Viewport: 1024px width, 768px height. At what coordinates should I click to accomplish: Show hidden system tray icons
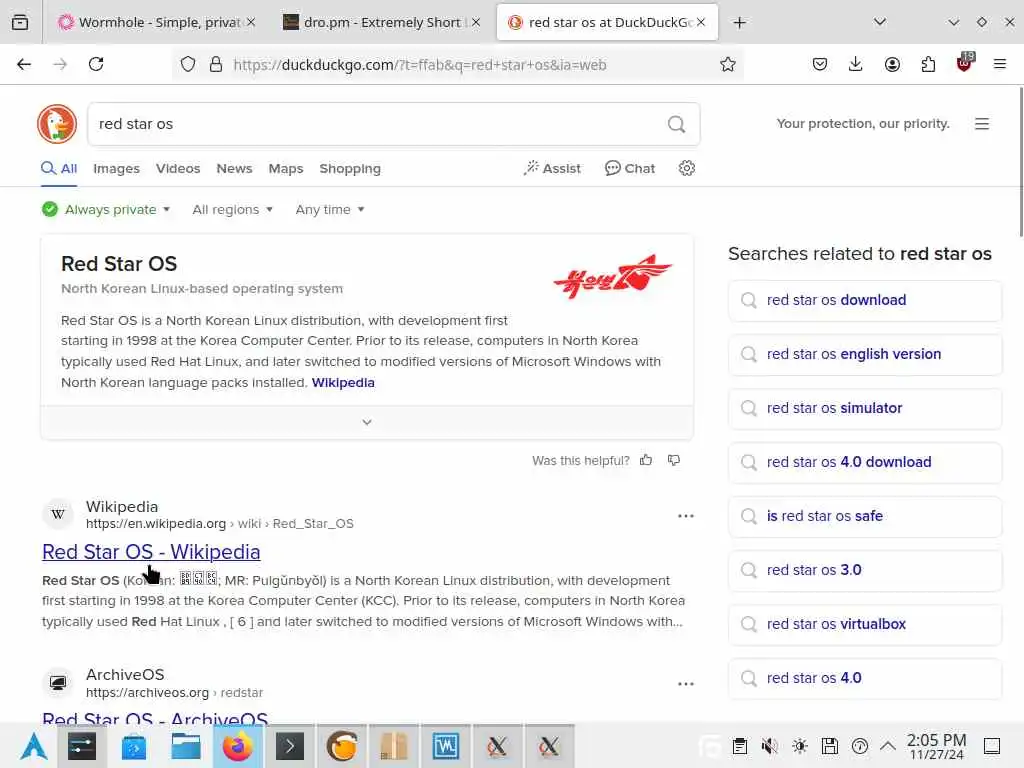[888, 746]
